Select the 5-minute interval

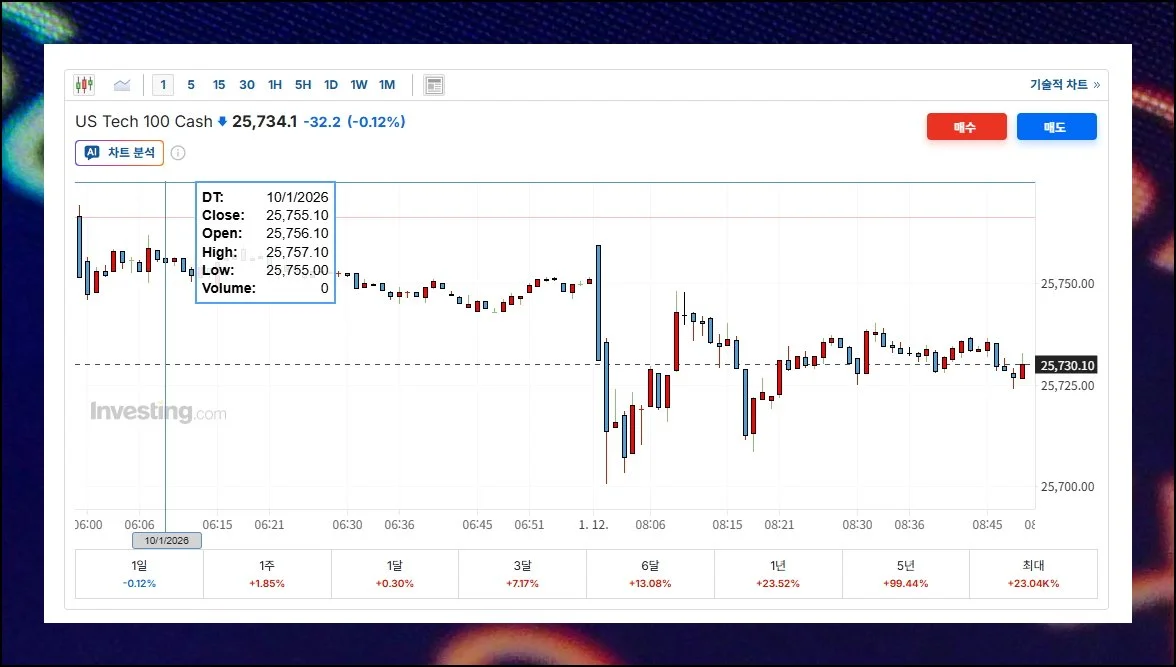pos(191,85)
